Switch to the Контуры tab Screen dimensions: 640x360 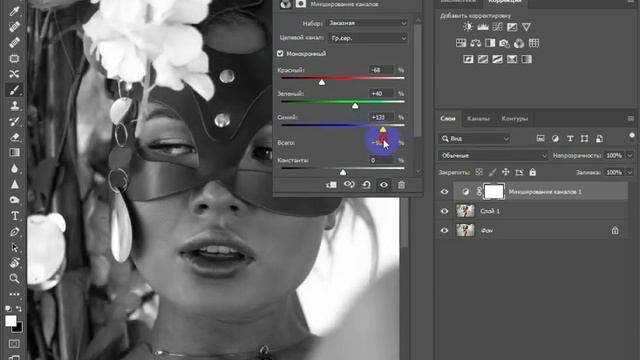coord(515,118)
